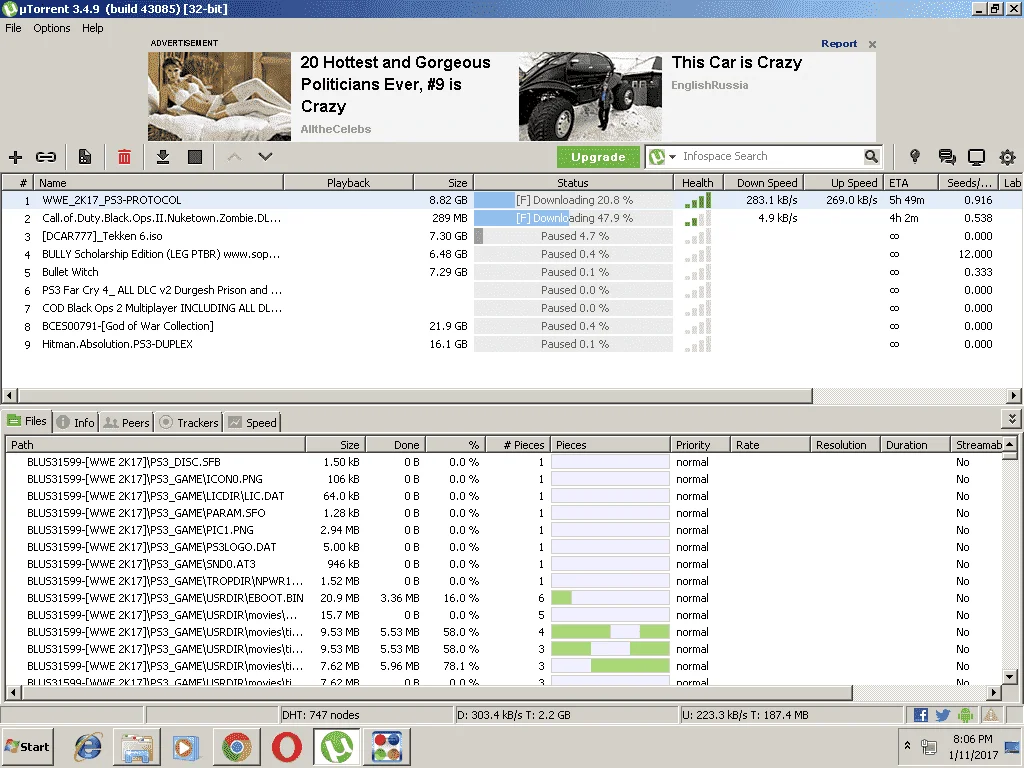Open the File menu
Image resolution: width=1024 pixels, height=768 pixels.
[x=13, y=28]
